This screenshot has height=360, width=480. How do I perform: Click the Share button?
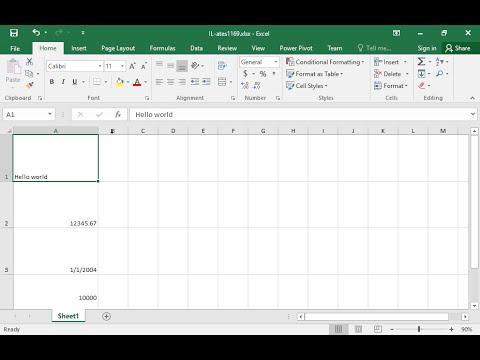pyautogui.click(x=458, y=48)
